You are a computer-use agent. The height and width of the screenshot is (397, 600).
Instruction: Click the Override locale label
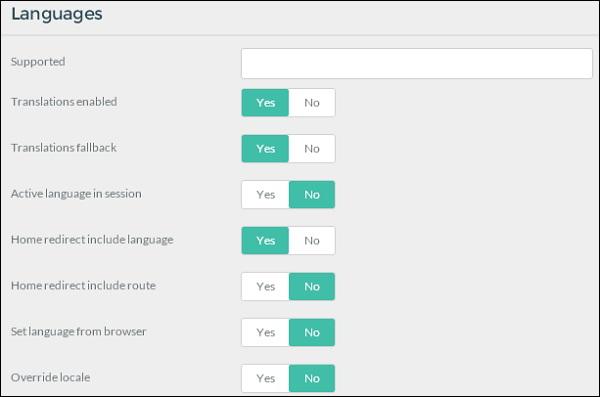[51, 377]
